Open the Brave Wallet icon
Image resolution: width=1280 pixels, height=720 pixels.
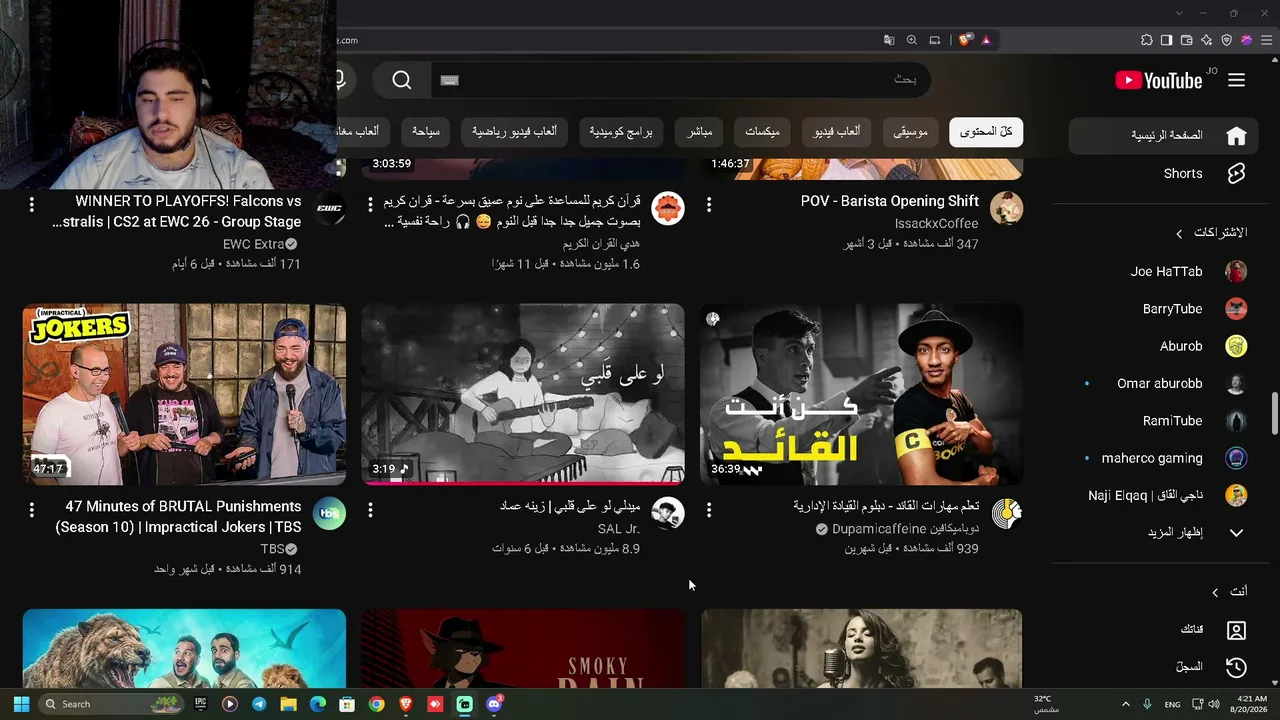pos(1186,40)
